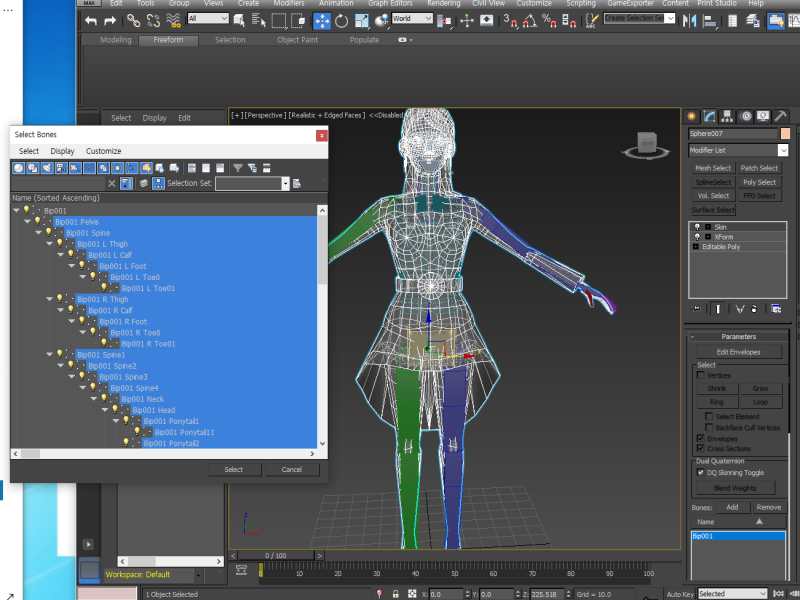This screenshot has height=600, width=800.
Task: Click the Undo arrow in main toolbar
Action: pos(91,20)
